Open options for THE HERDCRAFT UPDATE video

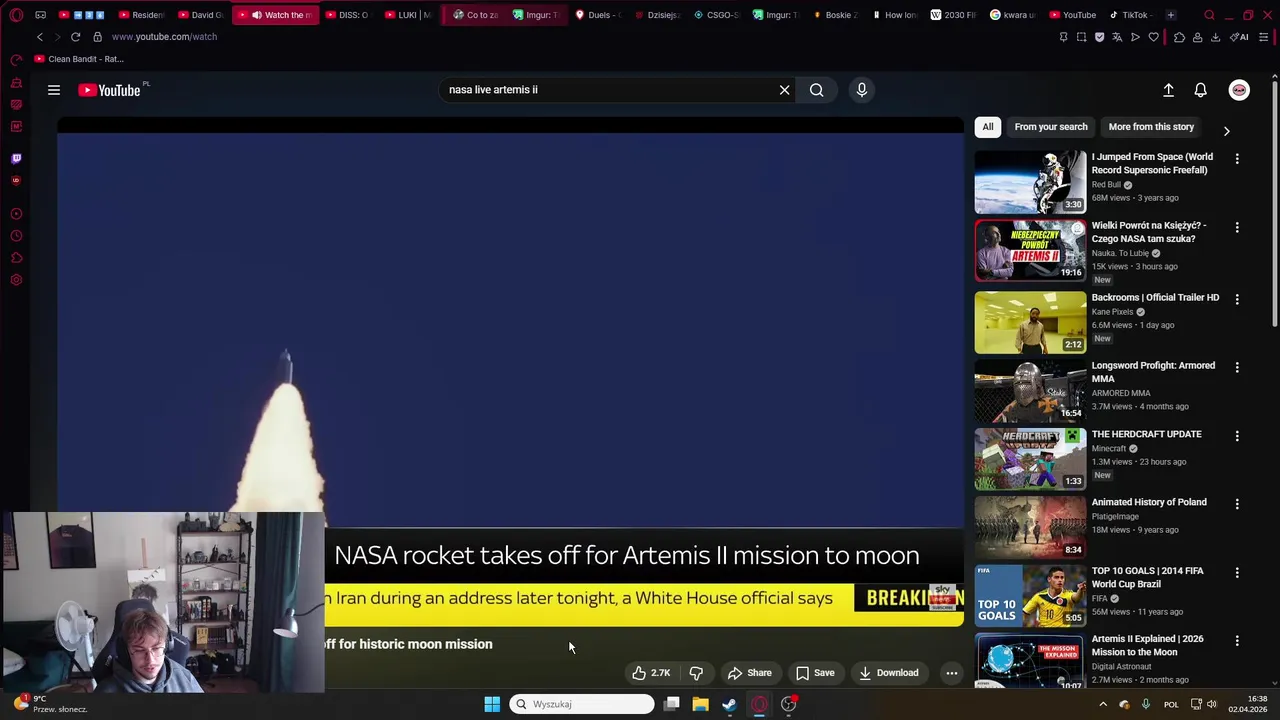tap(1237, 436)
